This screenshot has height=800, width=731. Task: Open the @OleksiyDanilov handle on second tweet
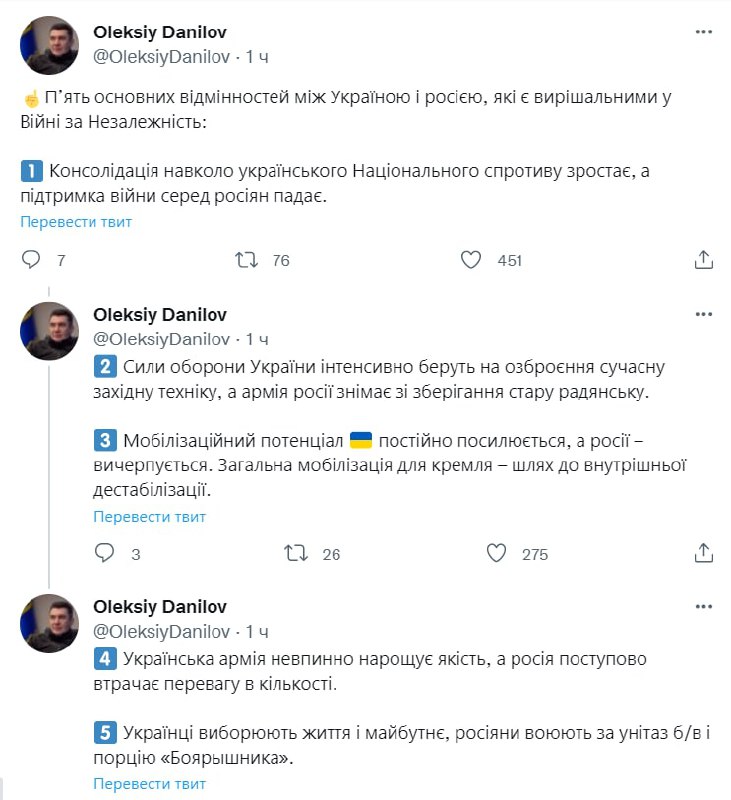pos(161,339)
